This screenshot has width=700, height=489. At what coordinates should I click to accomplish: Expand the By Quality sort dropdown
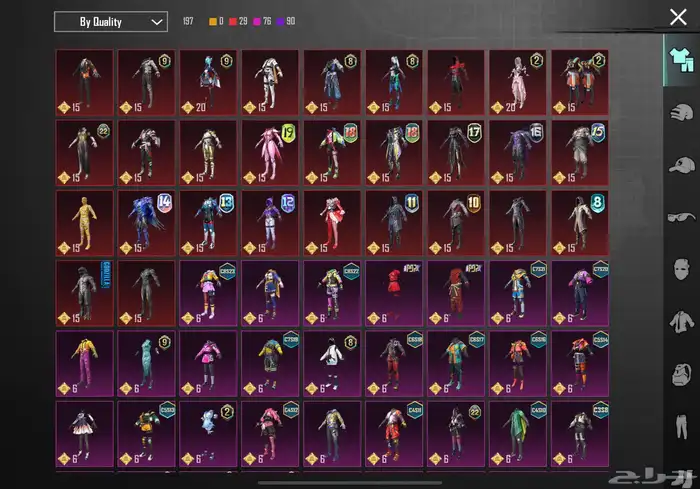pos(110,21)
